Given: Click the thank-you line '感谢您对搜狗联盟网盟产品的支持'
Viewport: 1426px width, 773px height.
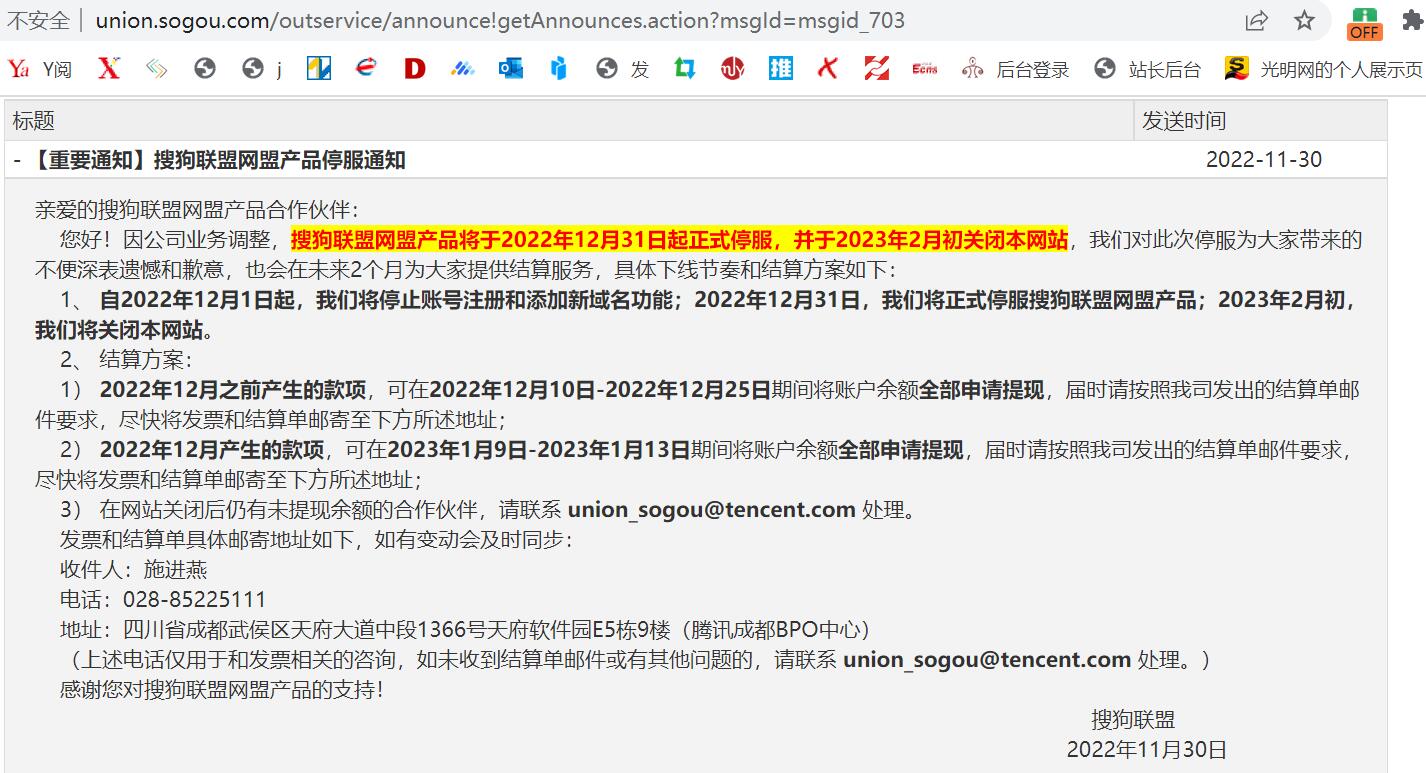Looking at the screenshot, I should pyautogui.click(x=221, y=690).
